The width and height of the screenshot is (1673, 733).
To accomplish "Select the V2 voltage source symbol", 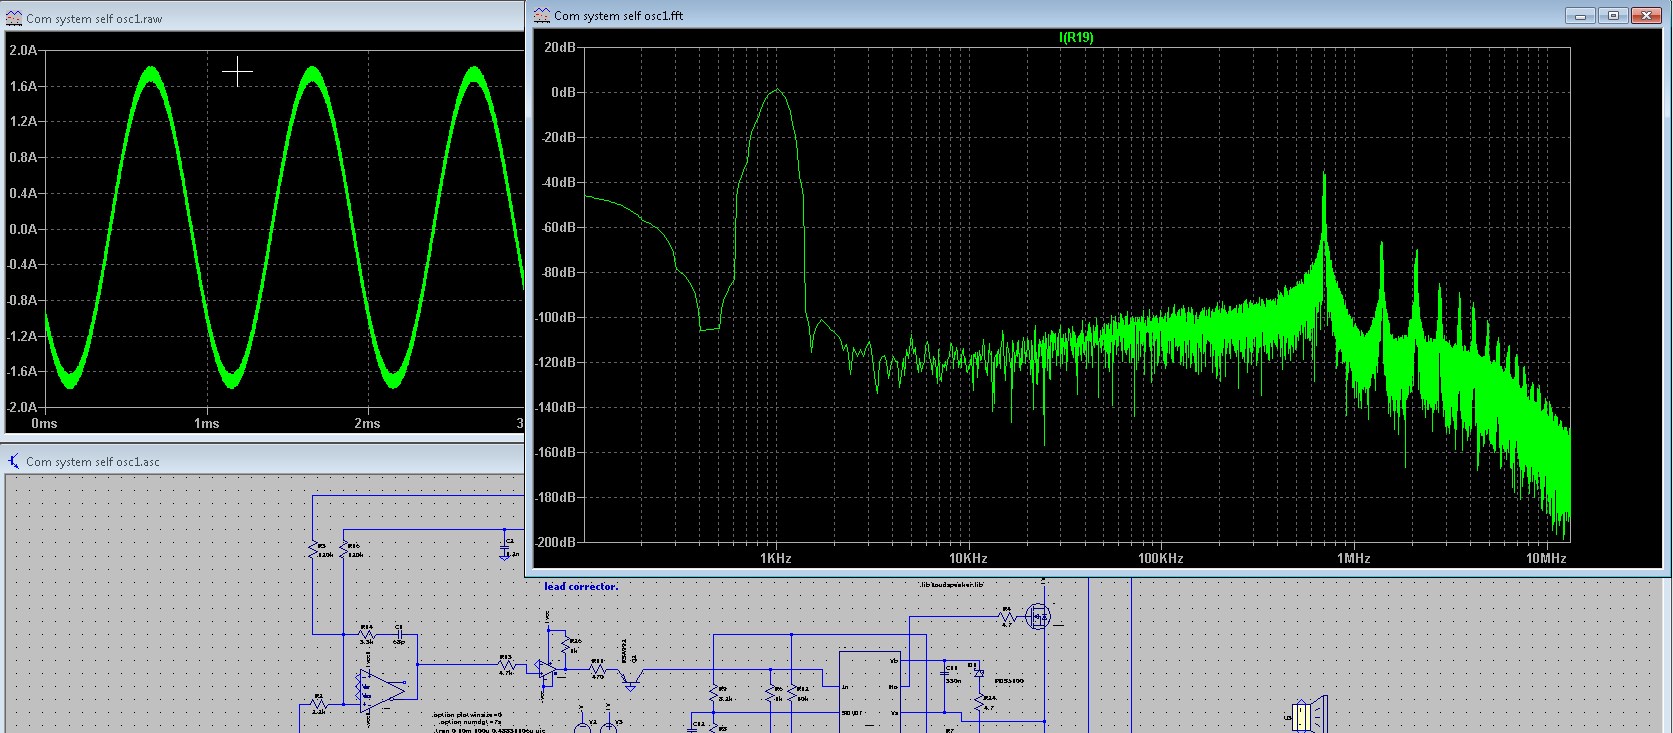I will [x=582, y=726].
